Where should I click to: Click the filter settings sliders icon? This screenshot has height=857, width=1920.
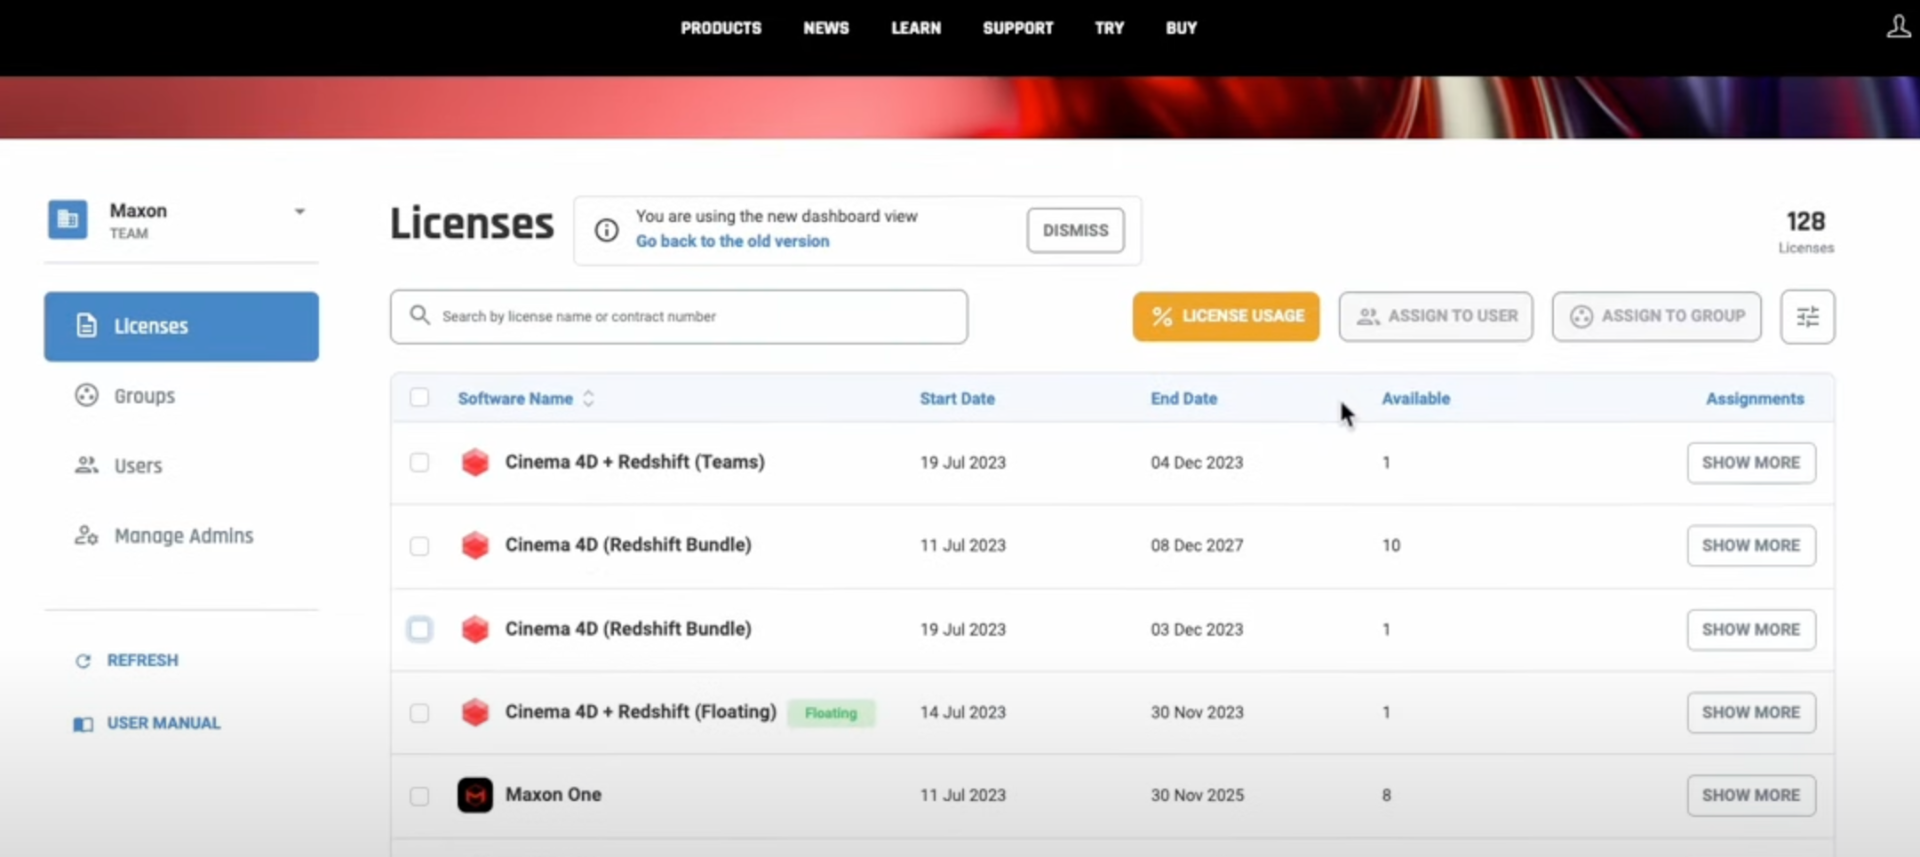pyautogui.click(x=1807, y=317)
